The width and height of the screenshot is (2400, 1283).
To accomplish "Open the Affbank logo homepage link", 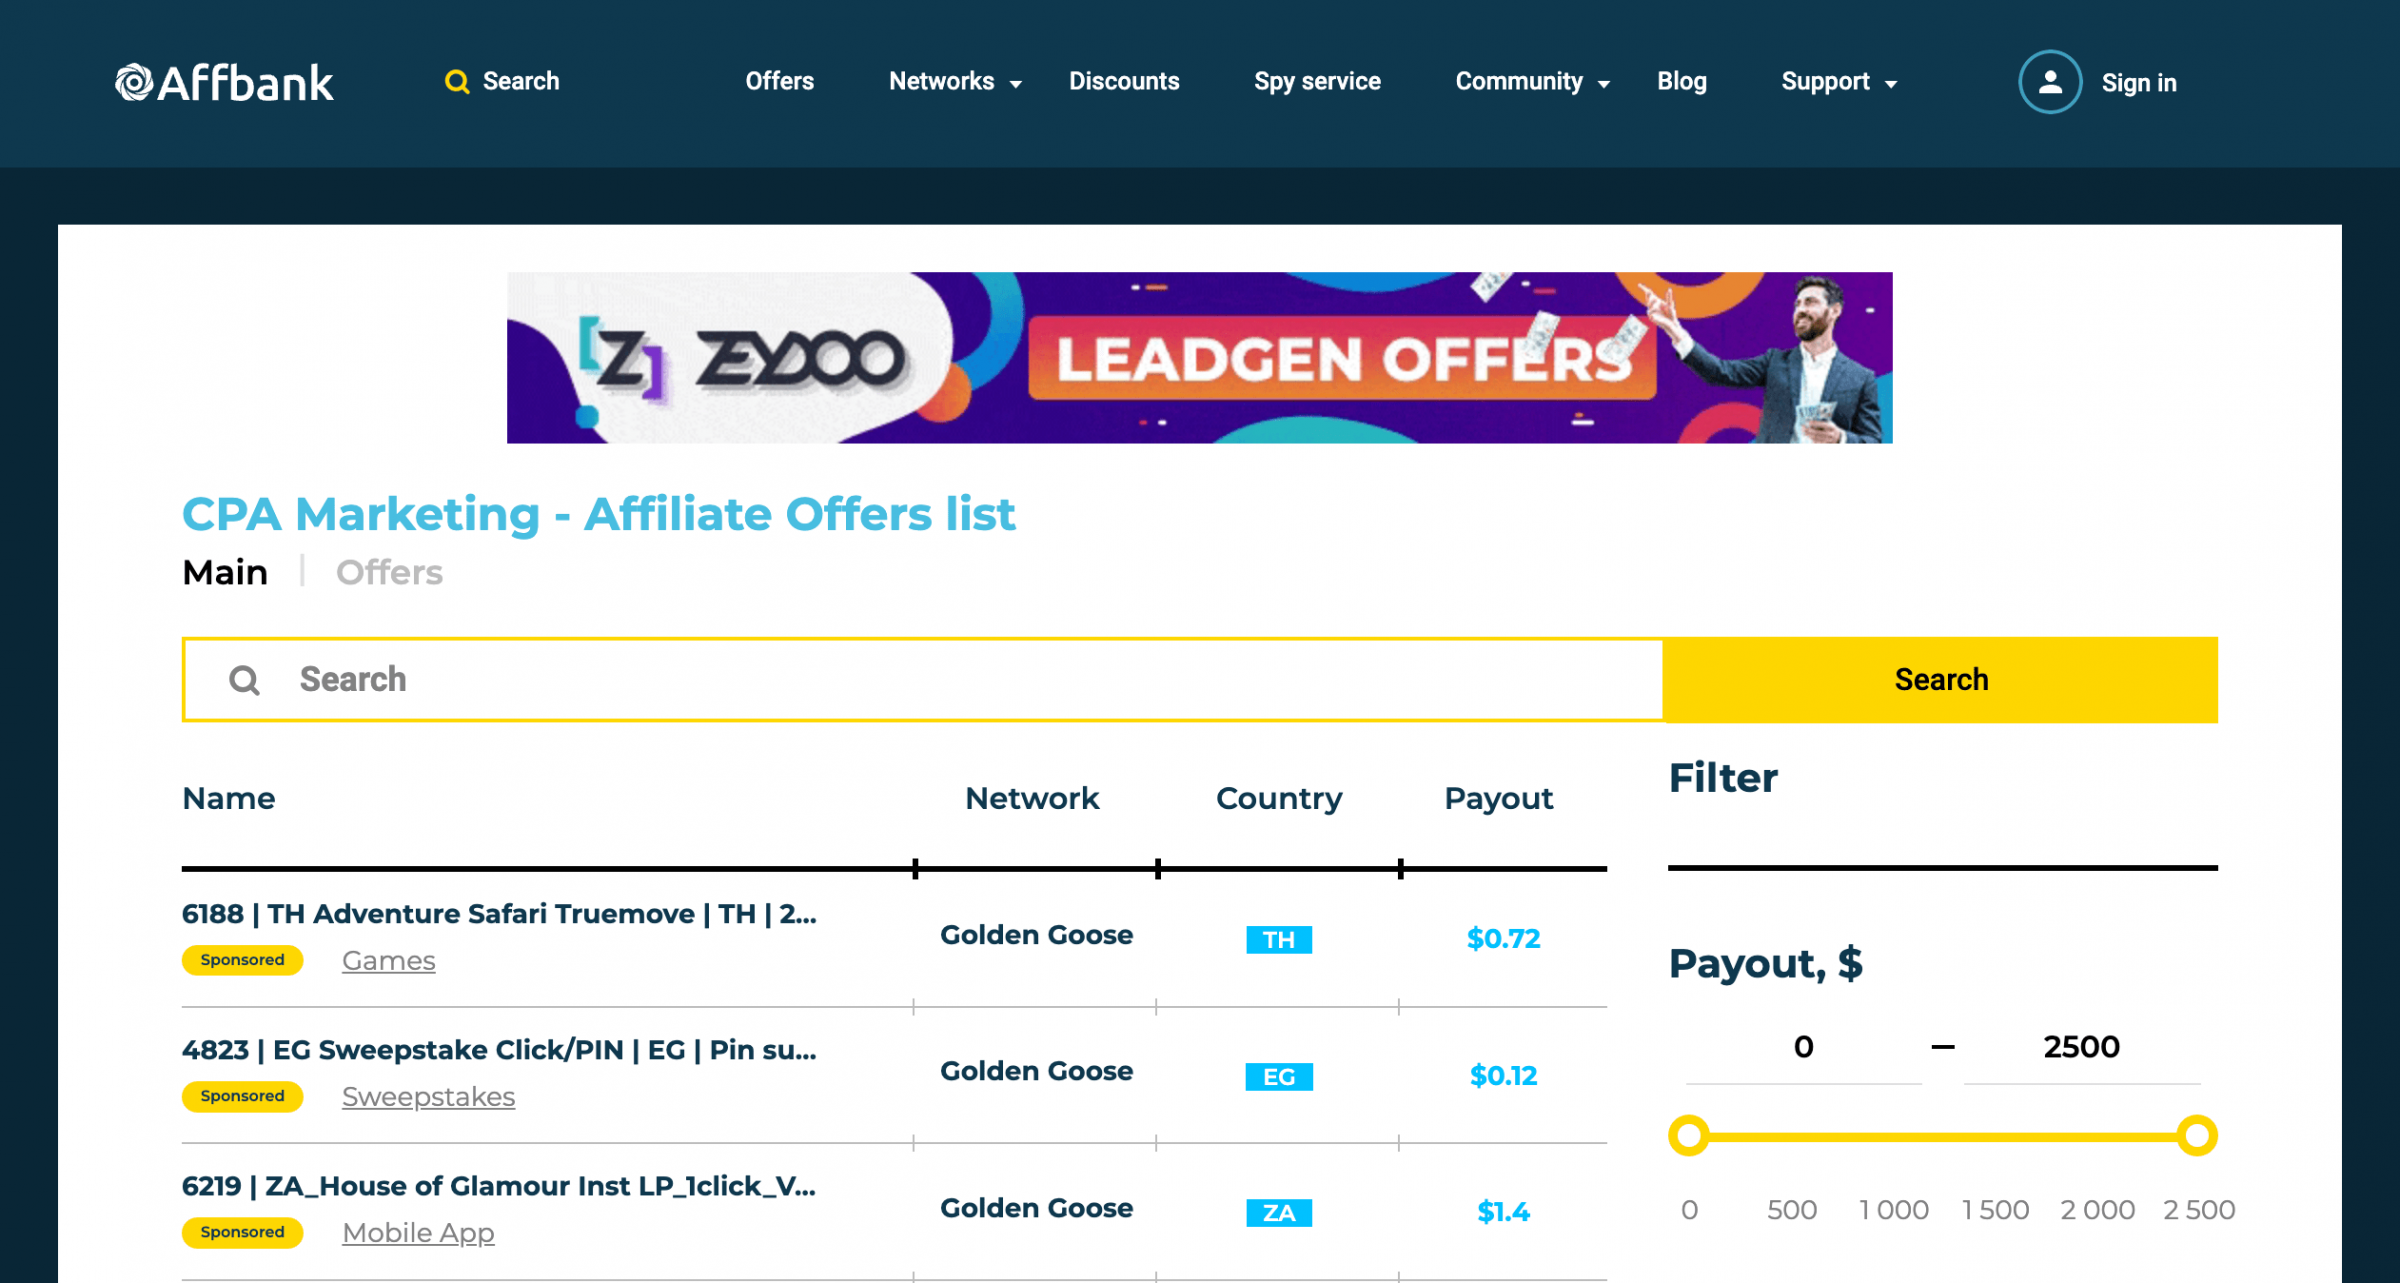I will [x=224, y=82].
